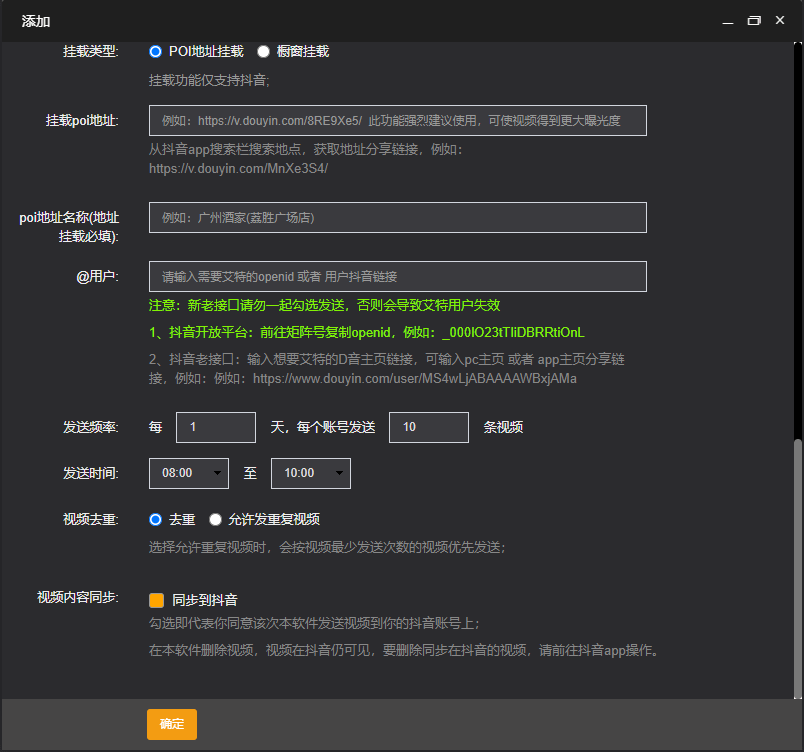
Task: Click the days frequency input showing 1
Action: [x=215, y=427]
